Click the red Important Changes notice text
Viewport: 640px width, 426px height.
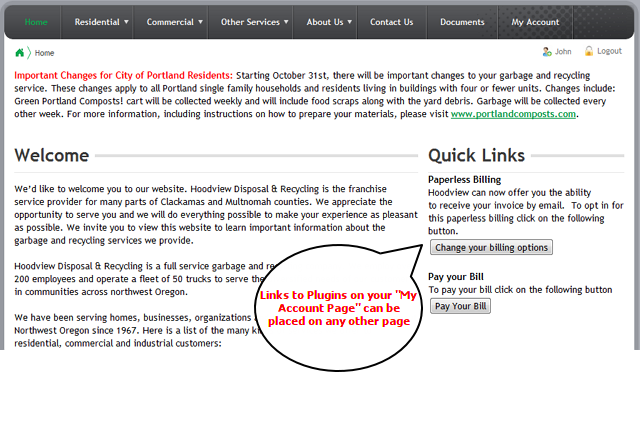[123, 75]
